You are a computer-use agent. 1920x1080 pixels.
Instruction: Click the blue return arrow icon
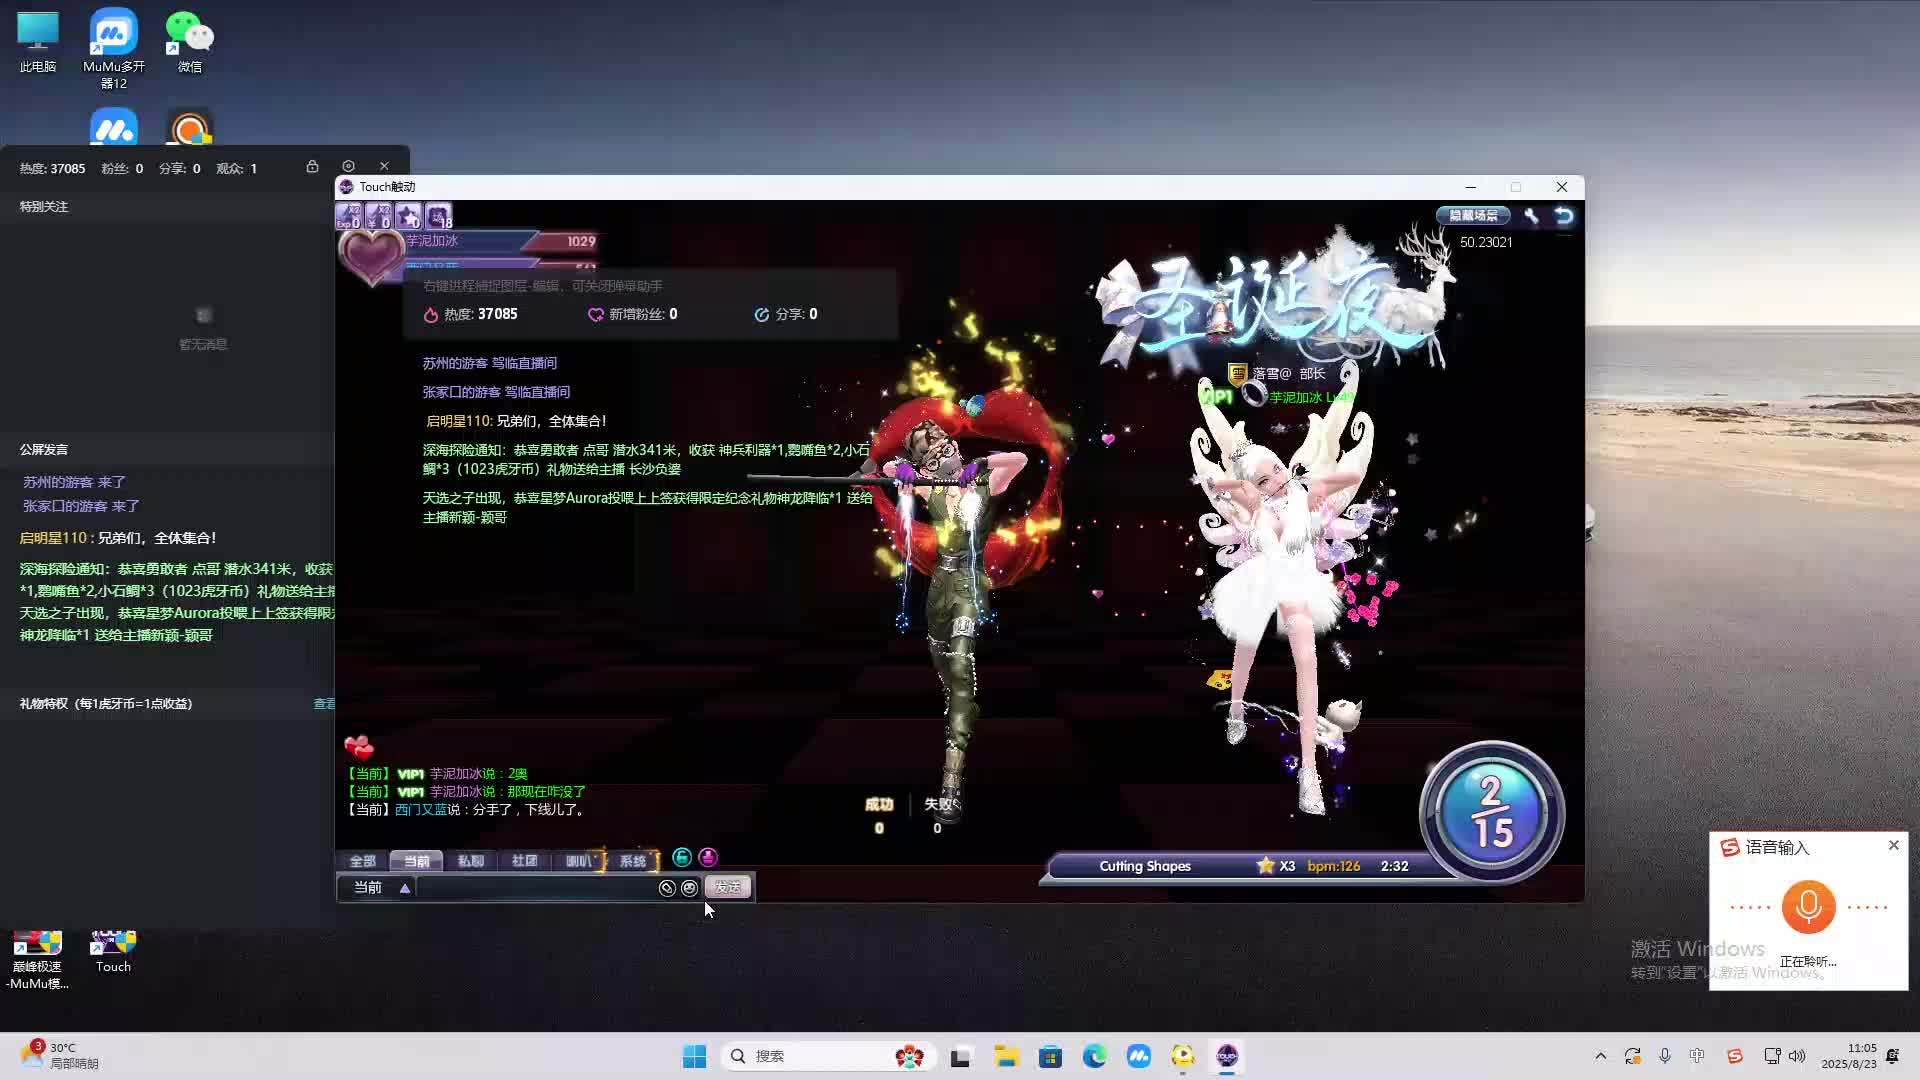pos(1564,215)
